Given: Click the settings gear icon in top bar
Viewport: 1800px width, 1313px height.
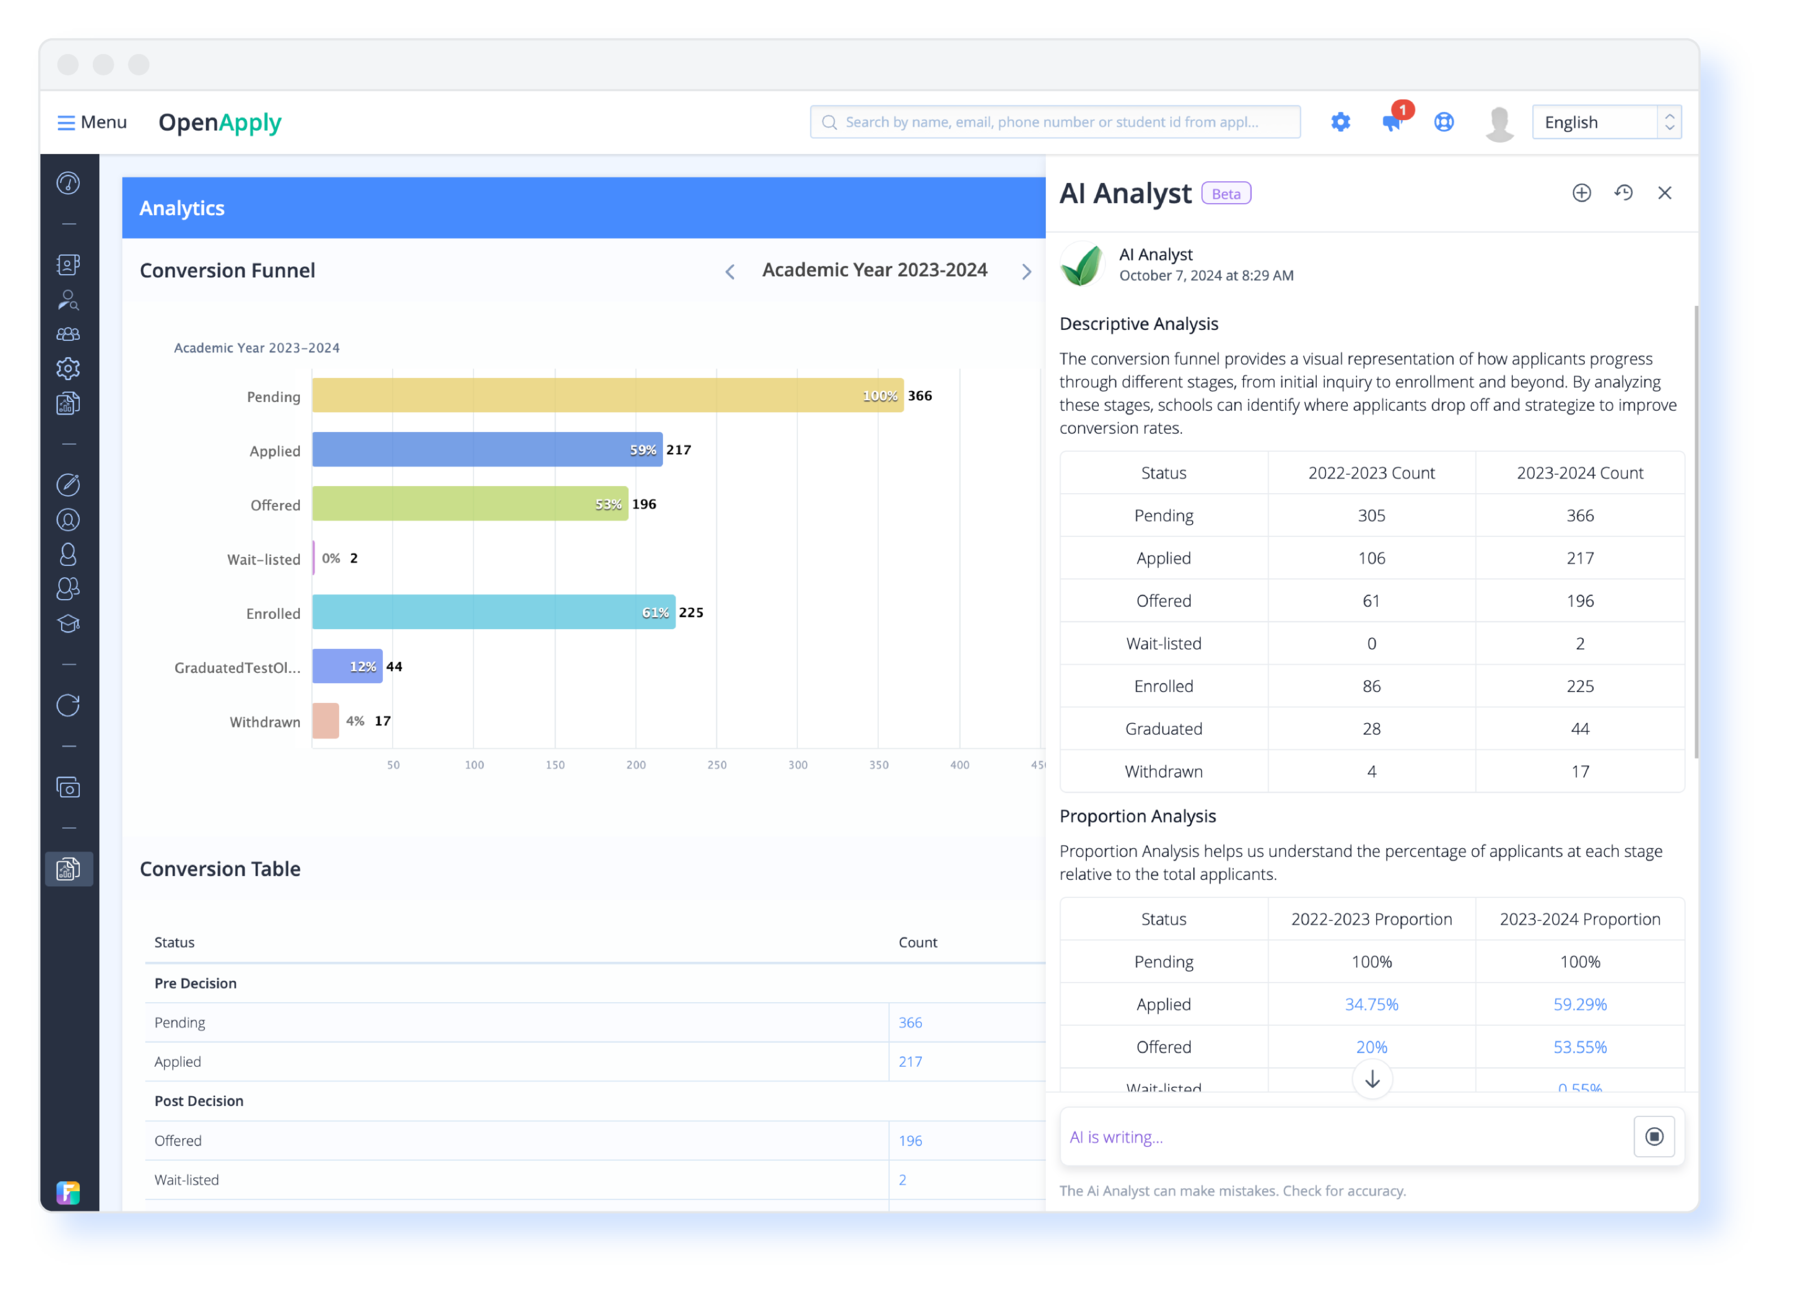Looking at the screenshot, I should pos(1340,122).
